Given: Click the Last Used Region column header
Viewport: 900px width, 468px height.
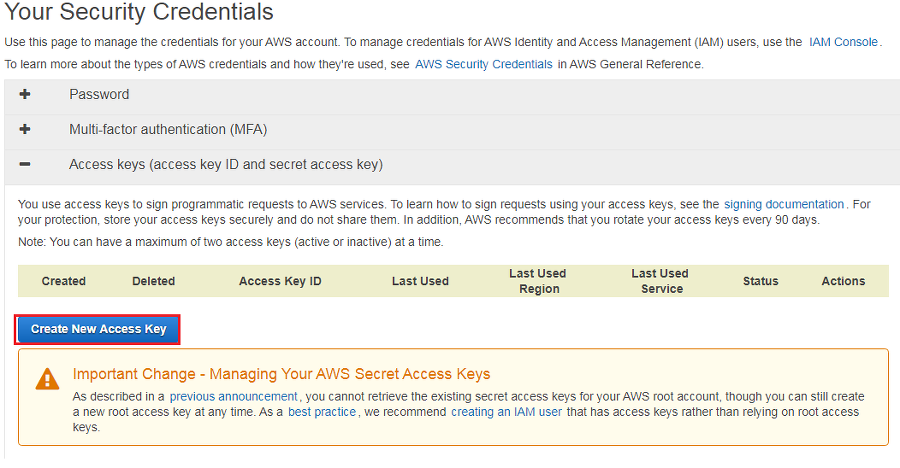Looking at the screenshot, I should click(x=538, y=281).
